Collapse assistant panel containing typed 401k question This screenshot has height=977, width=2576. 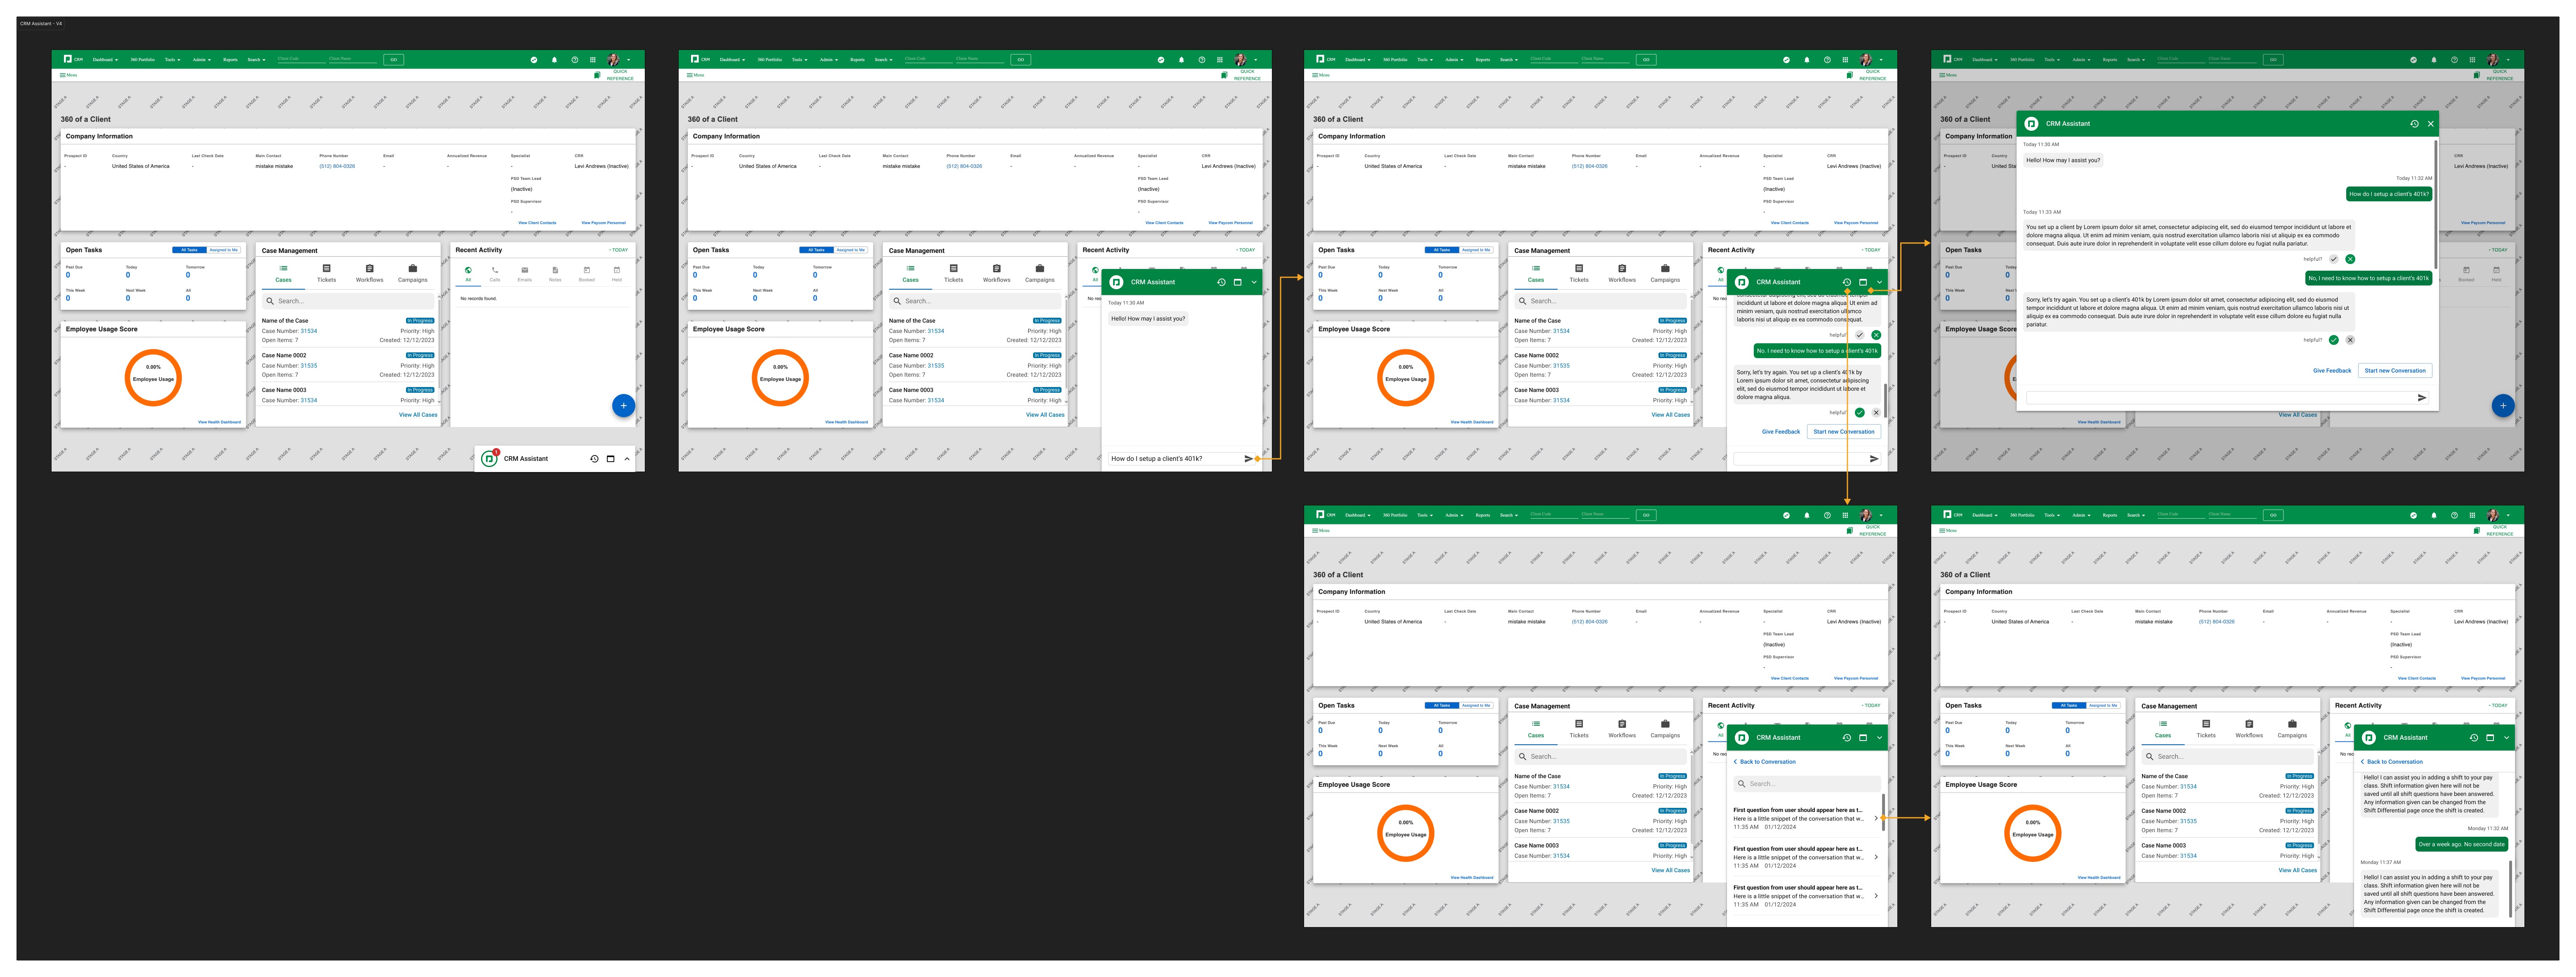pos(1254,282)
